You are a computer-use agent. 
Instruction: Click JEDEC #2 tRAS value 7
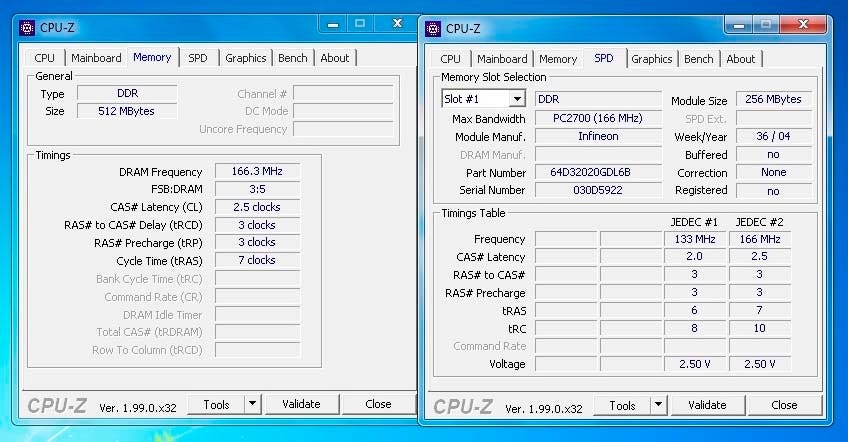click(x=759, y=310)
